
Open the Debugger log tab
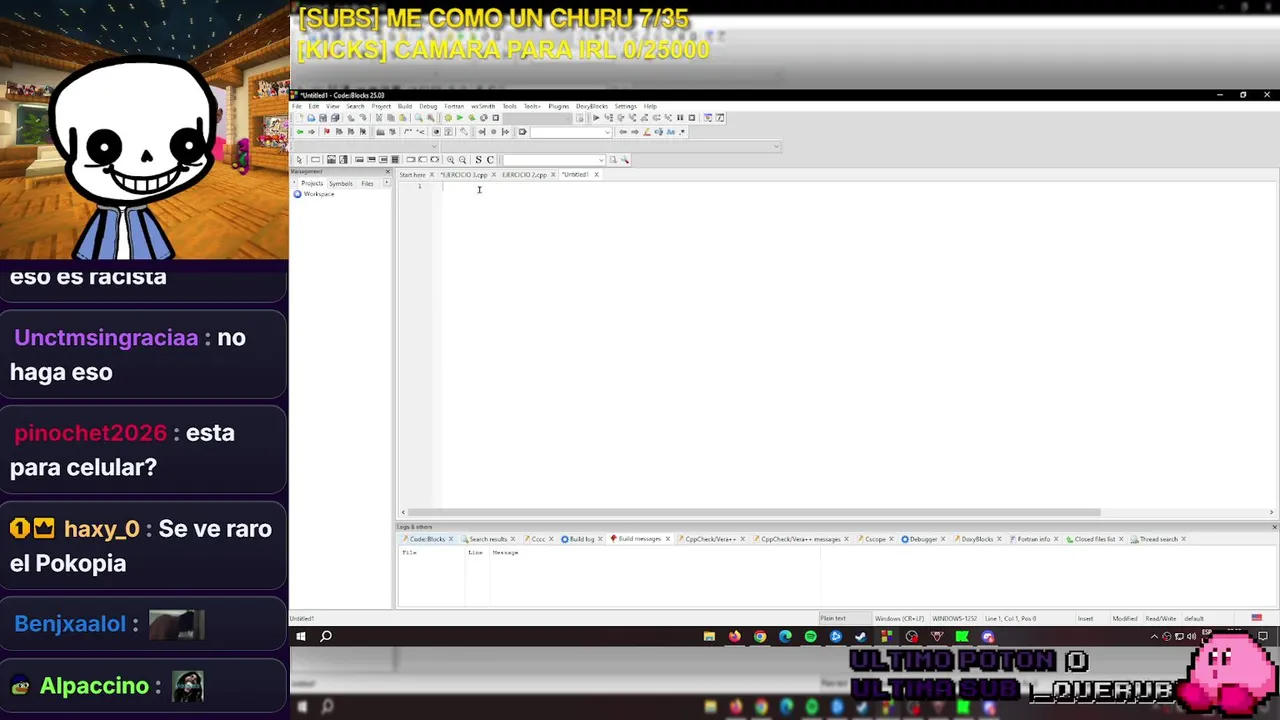[x=923, y=539]
